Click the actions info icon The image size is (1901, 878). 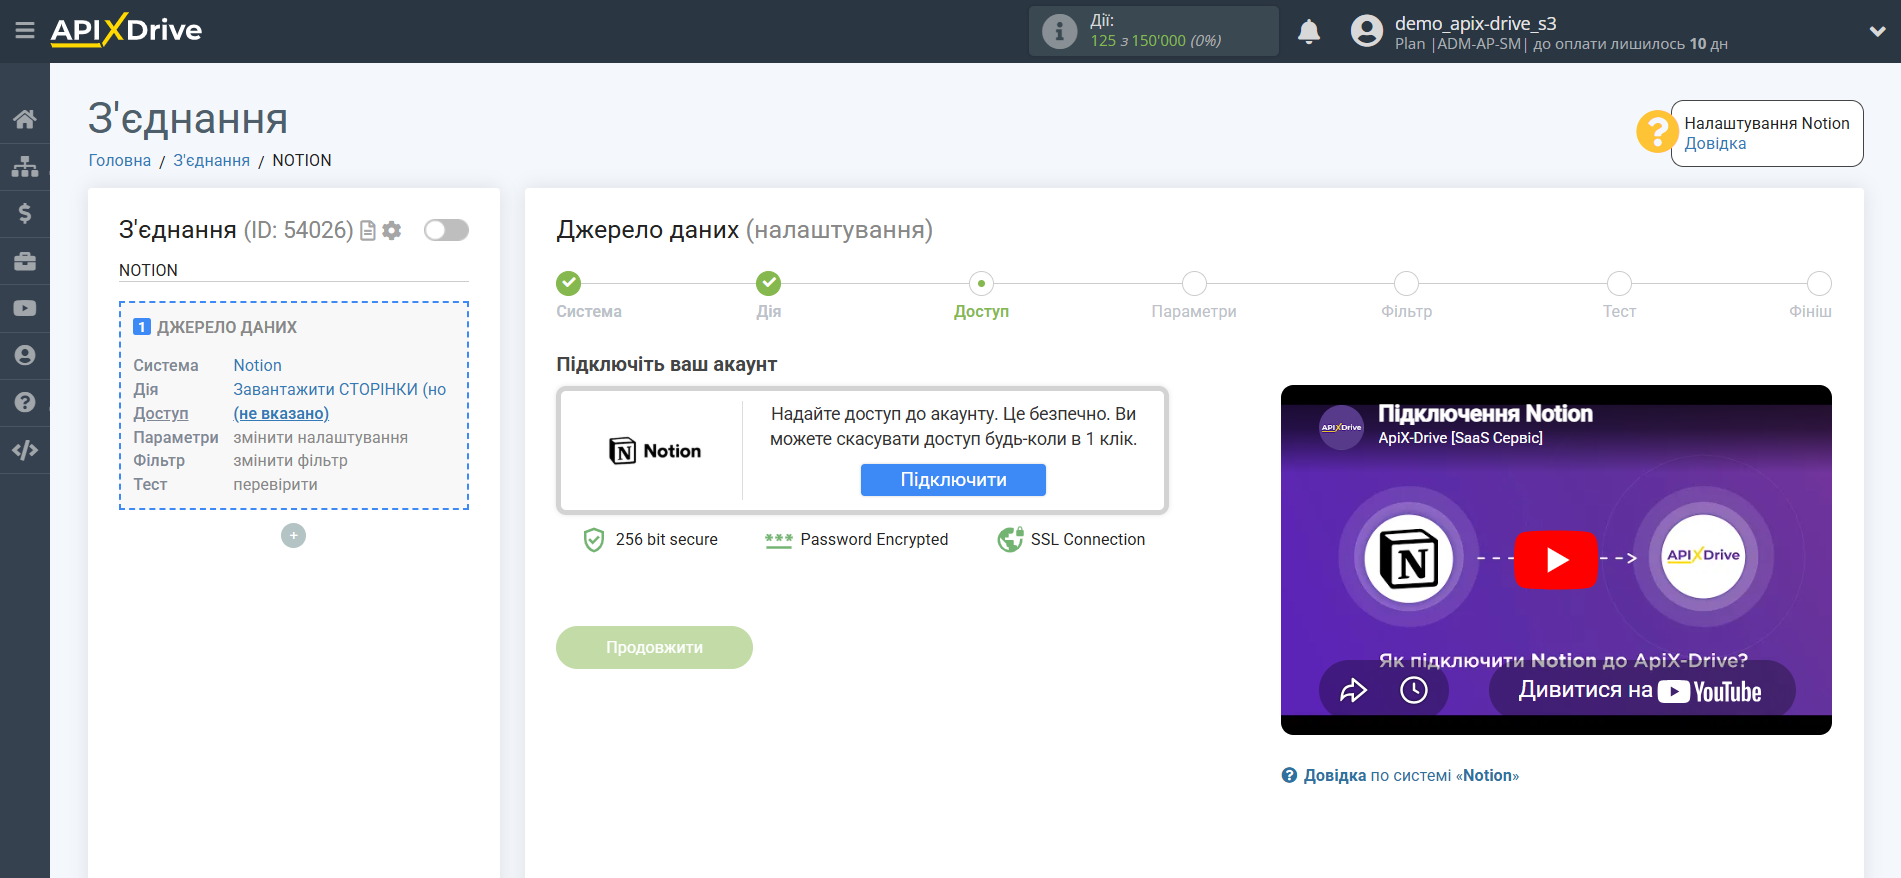click(x=1059, y=31)
